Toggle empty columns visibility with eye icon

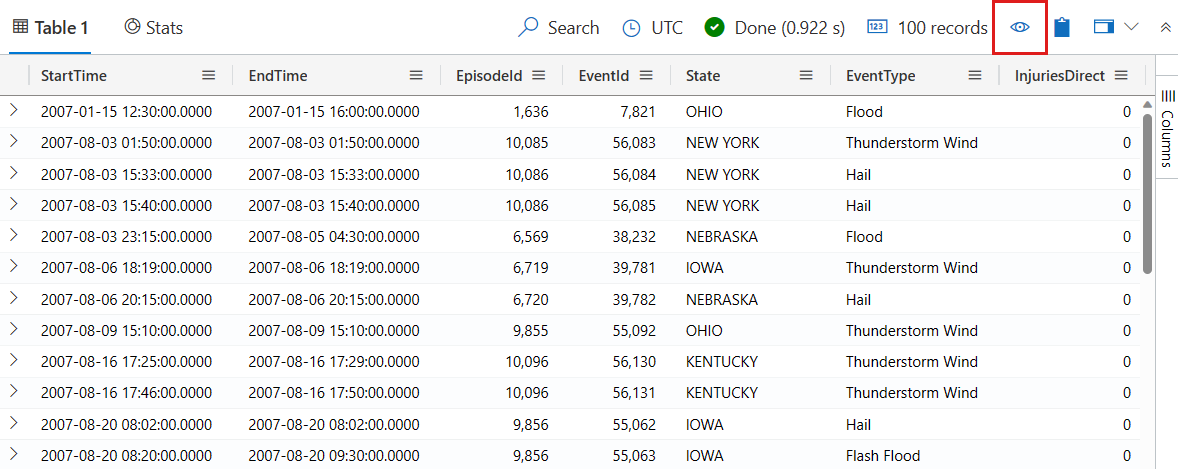(x=1019, y=28)
